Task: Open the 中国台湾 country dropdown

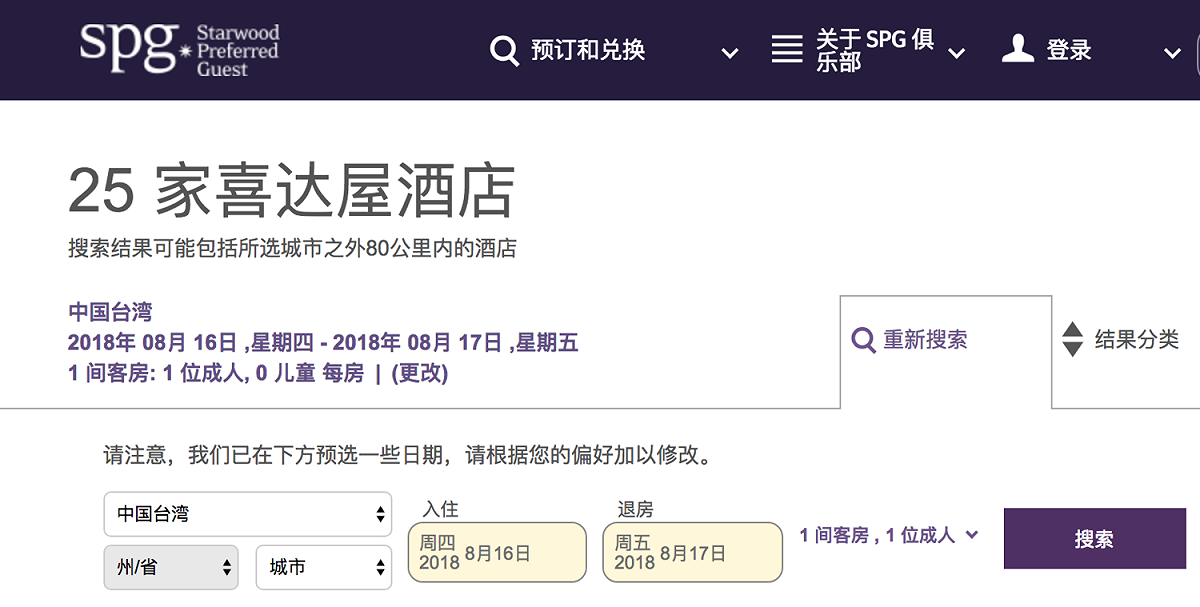Action: tap(248, 514)
